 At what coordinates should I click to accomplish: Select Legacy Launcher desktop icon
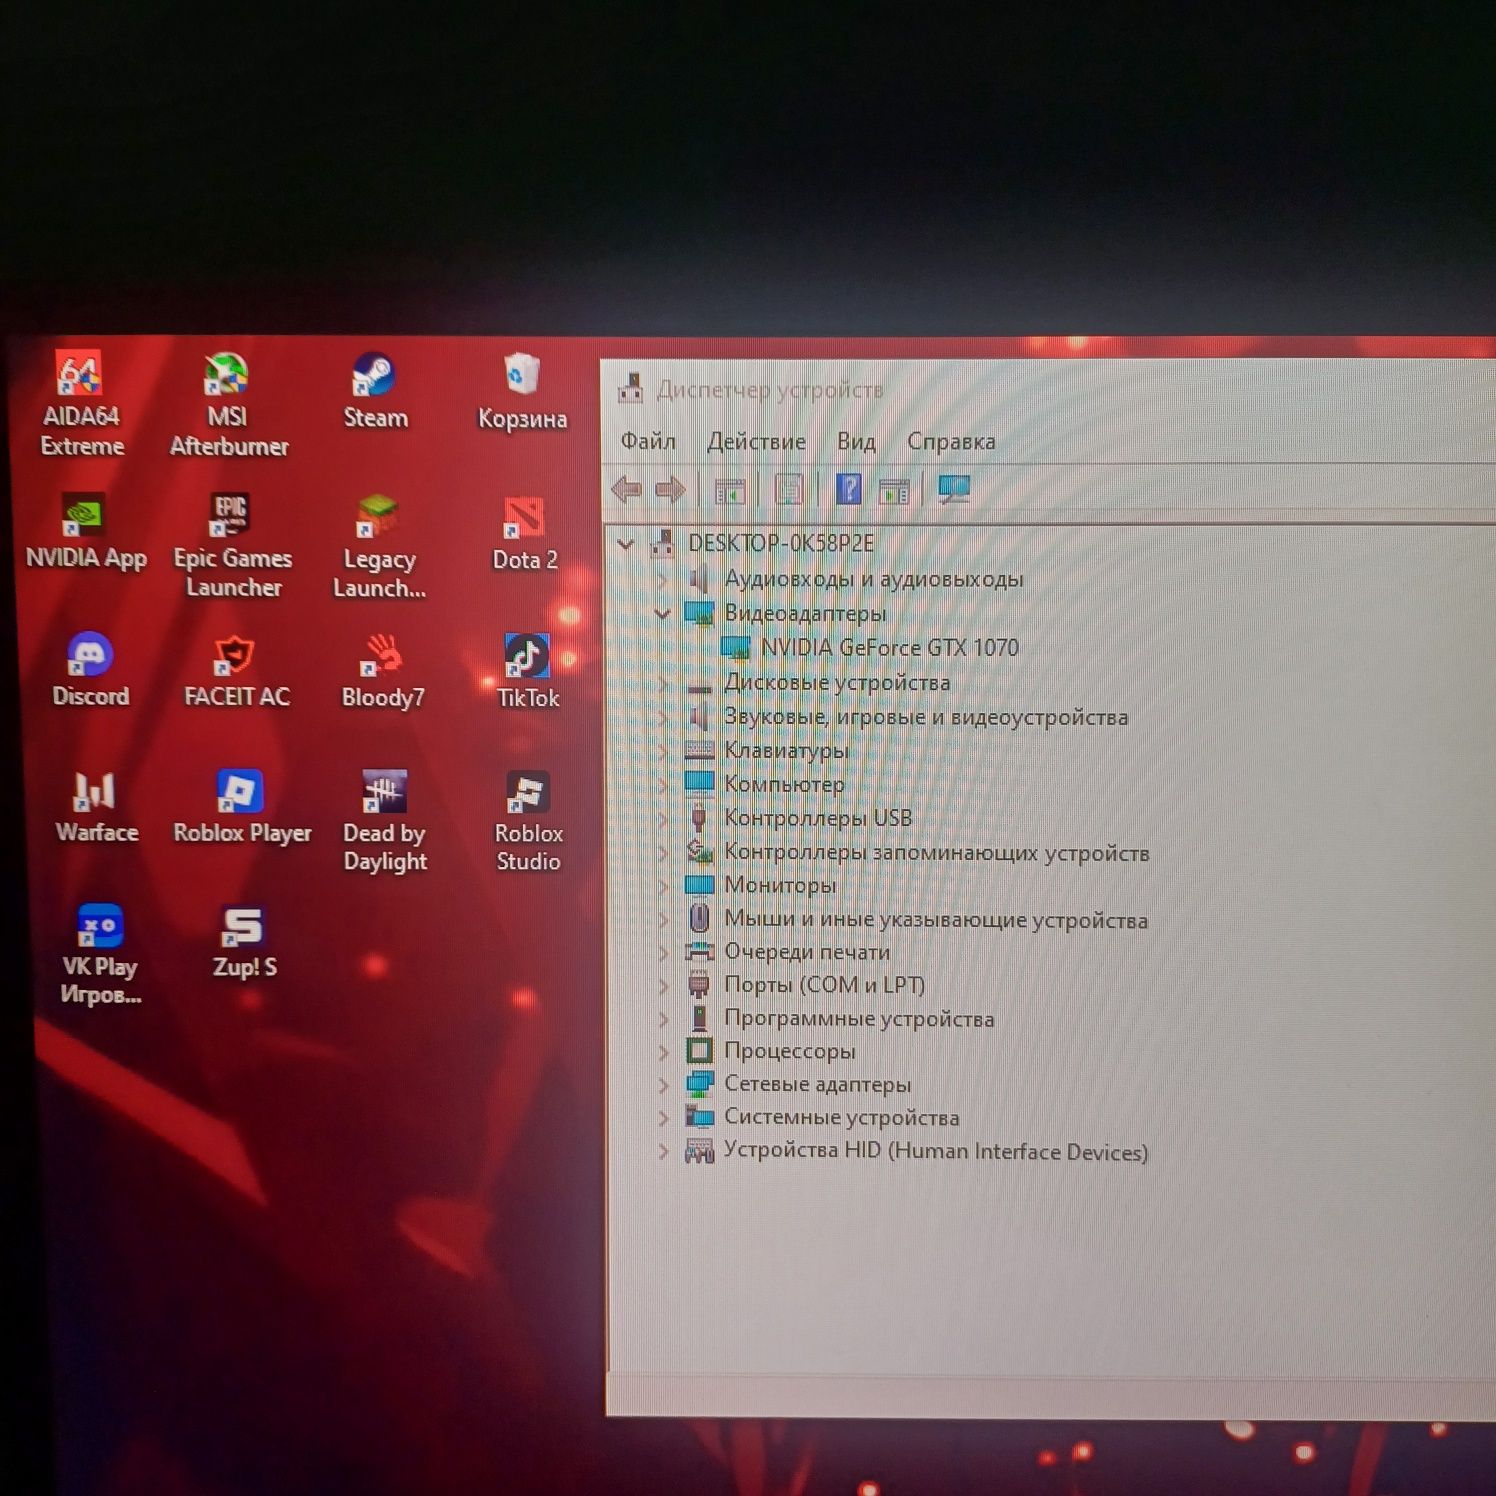pyautogui.click(x=379, y=546)
